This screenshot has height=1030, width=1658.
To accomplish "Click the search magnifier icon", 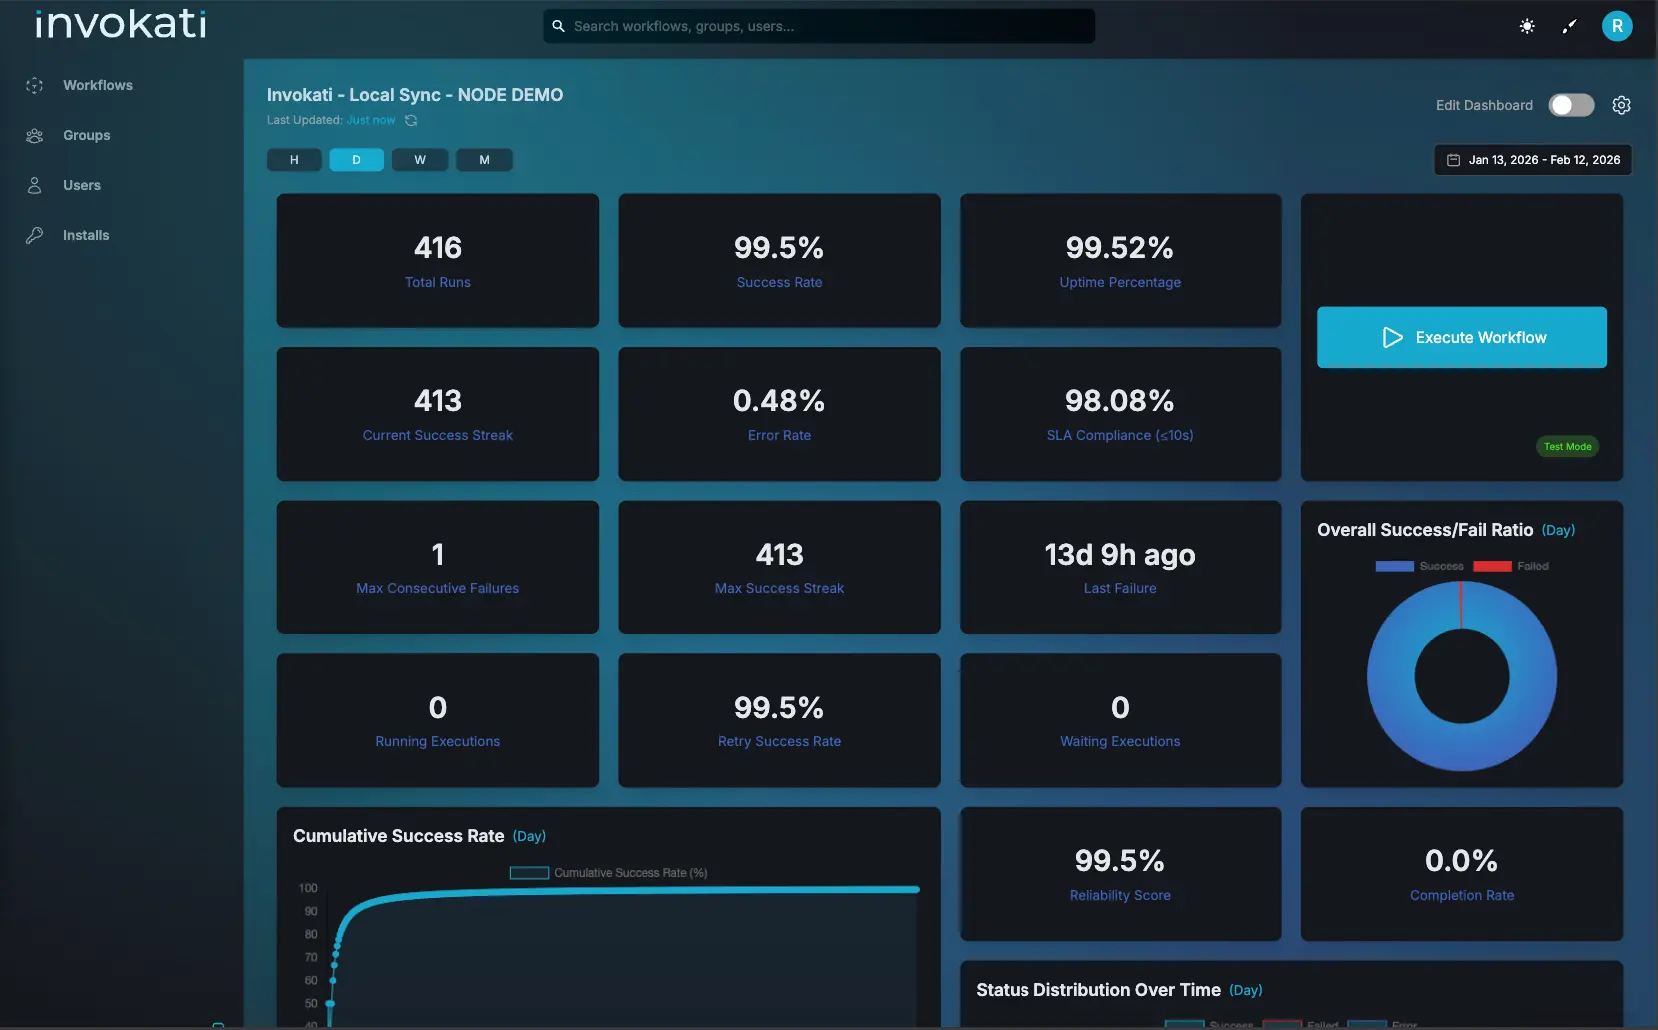I will [x=560, y=26].
